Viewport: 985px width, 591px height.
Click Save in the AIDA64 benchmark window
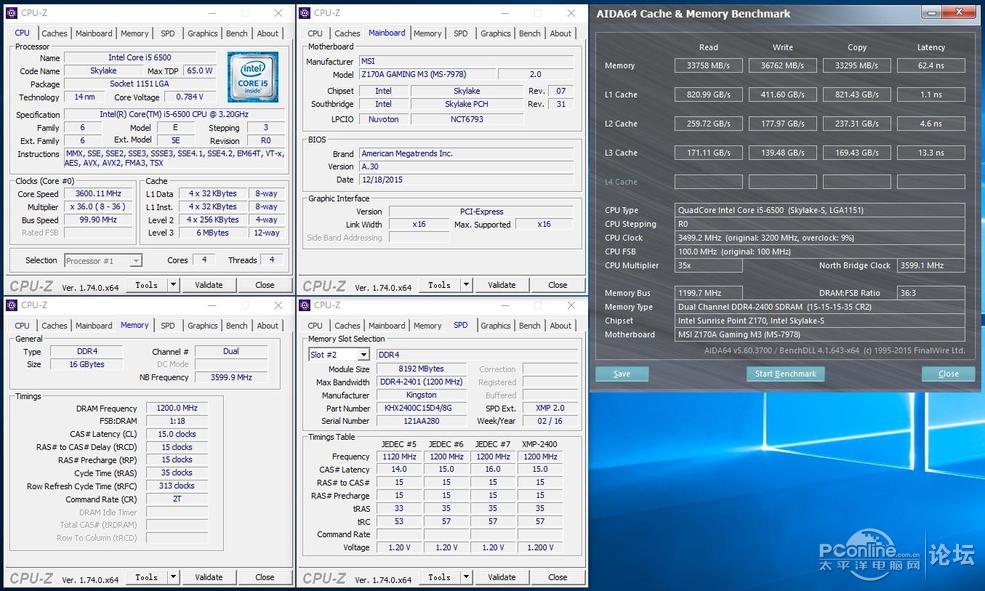pos(622,374)
